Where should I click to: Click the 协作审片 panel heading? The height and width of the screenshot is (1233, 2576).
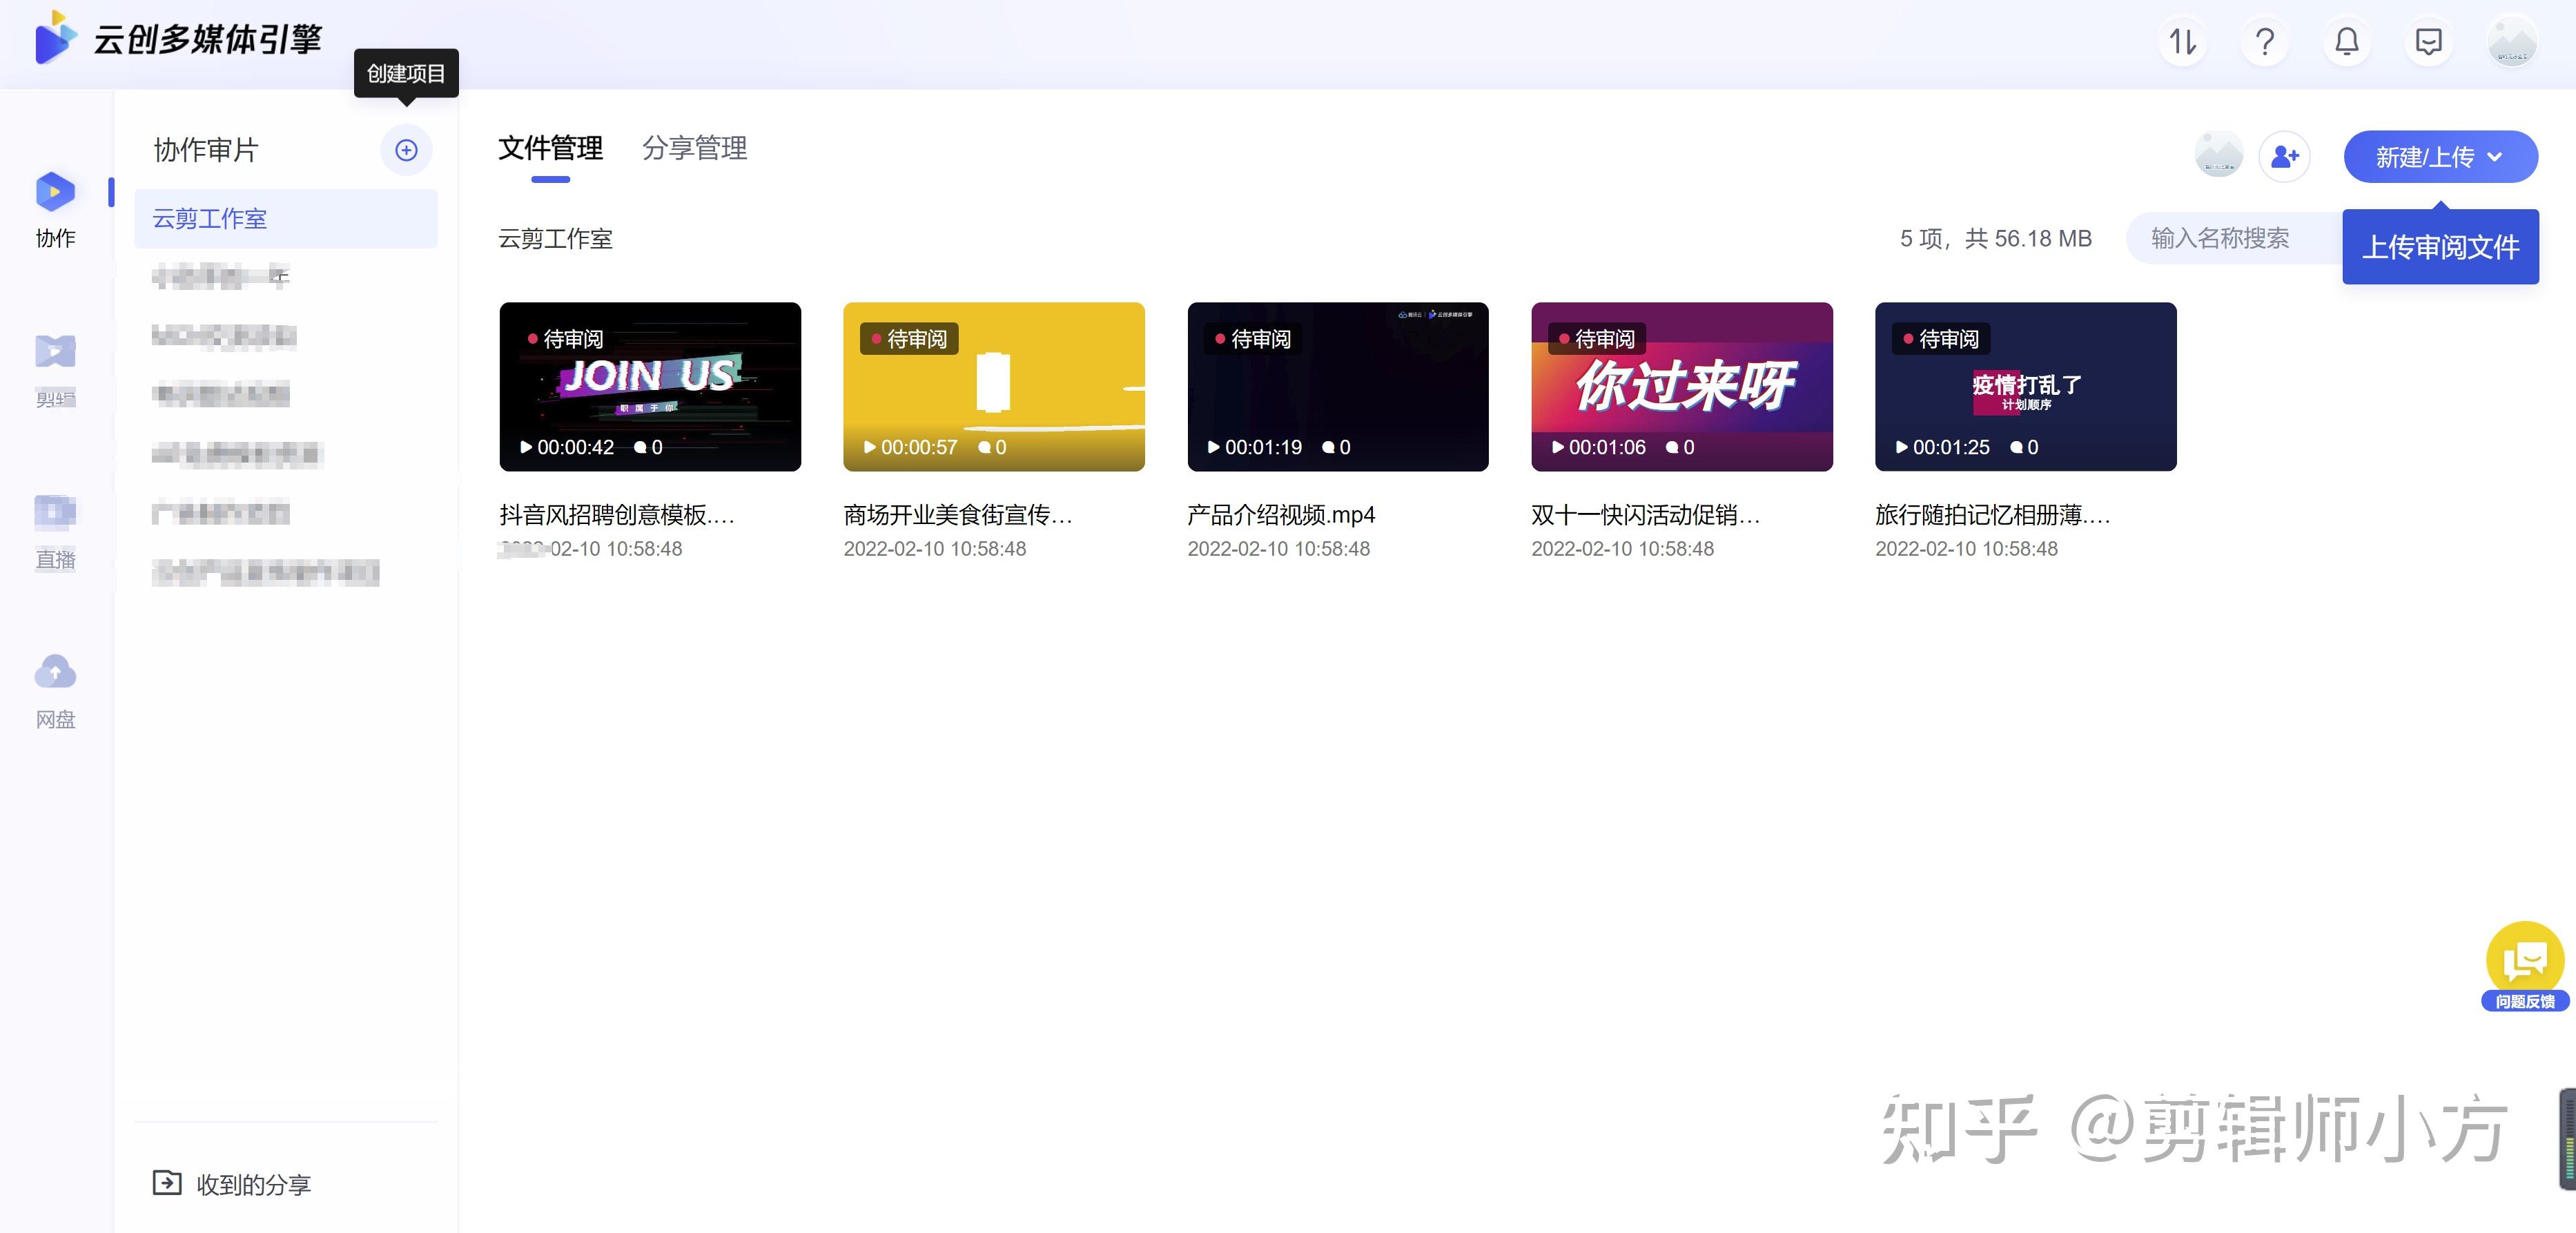pos(206,150)
